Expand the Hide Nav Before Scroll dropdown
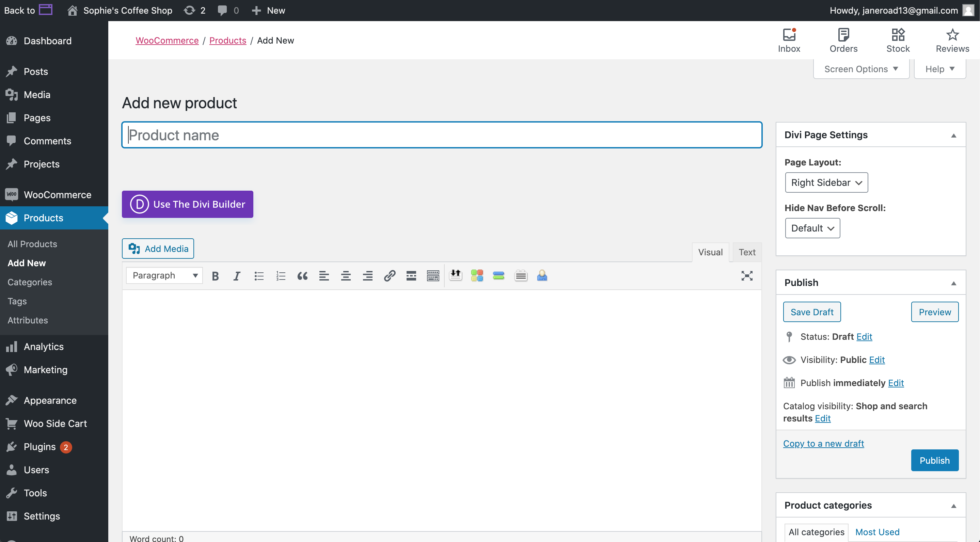Screen dimensions: 980x542 [x=812, y=228]
